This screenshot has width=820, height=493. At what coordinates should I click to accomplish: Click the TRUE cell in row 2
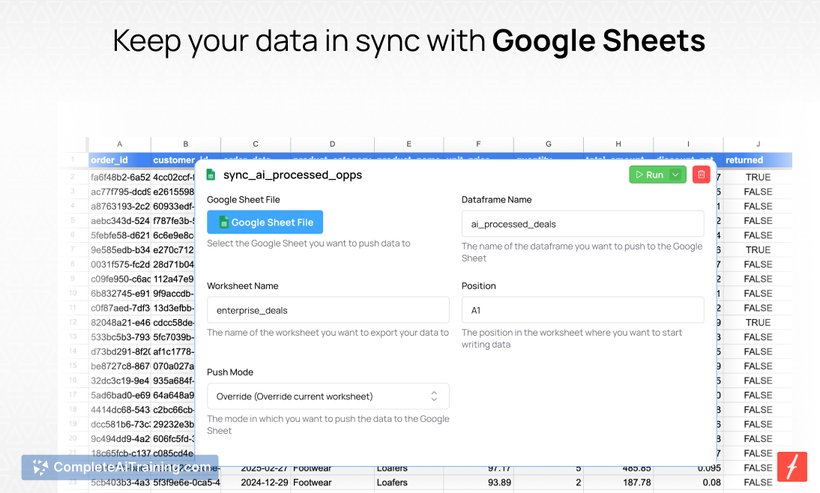pyautogui.click(x=758, y=177)
